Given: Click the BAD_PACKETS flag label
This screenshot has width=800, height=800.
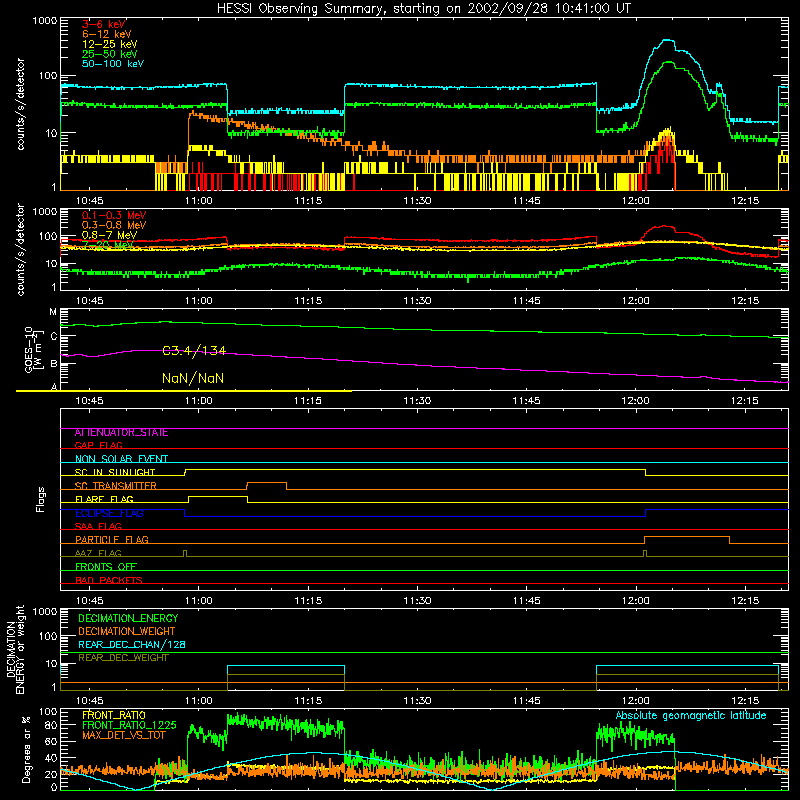Looking at the screenshot, I should pyautogui.click(x=109, y=580).
